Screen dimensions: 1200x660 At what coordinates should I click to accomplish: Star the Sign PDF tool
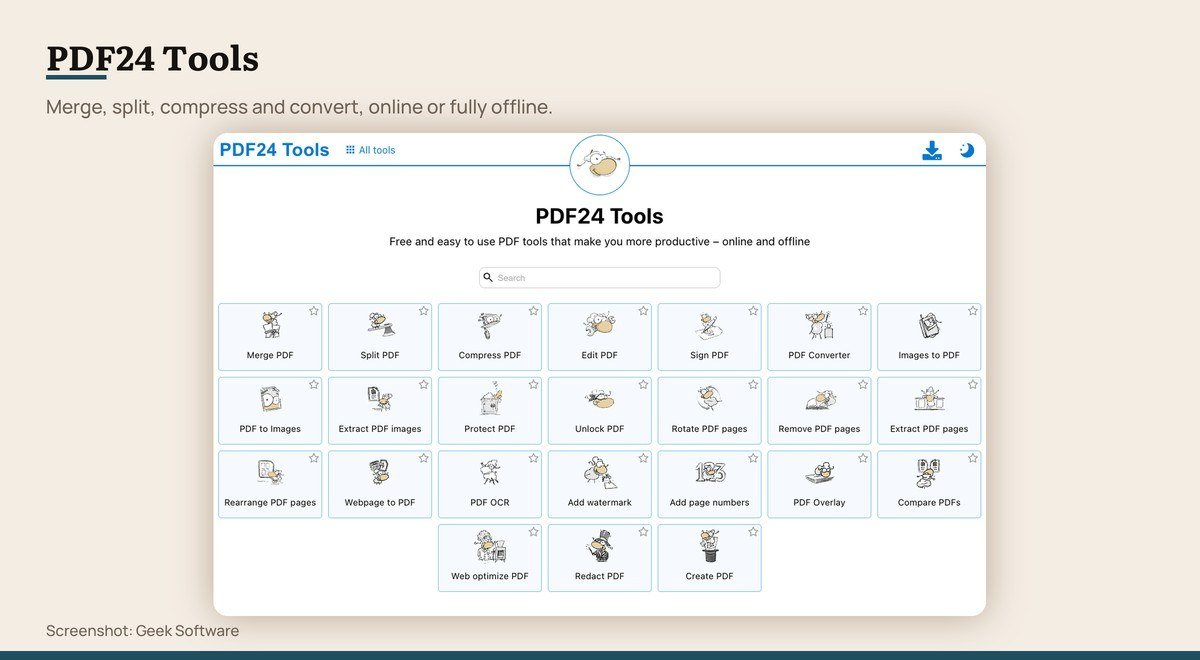pos(753,311)
